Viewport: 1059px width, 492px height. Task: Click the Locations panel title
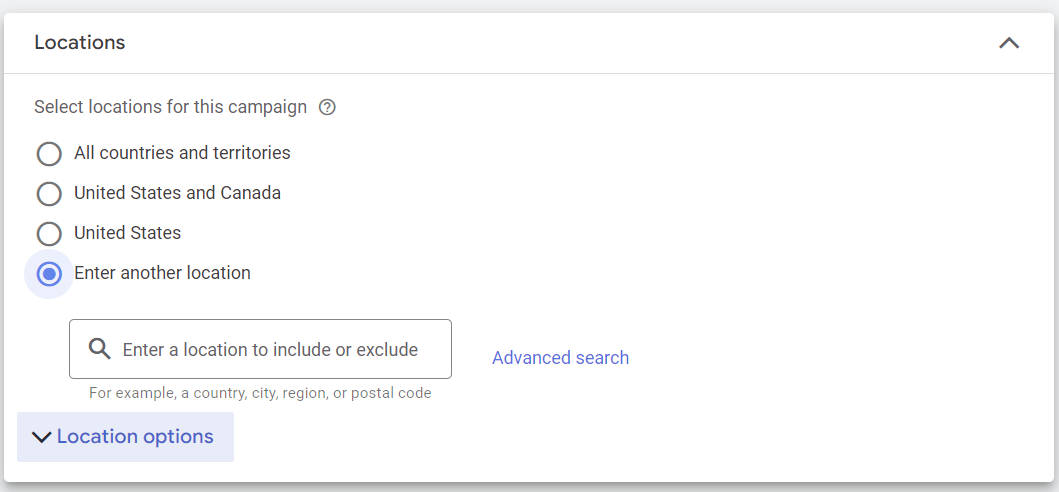(x=80, y=43)
